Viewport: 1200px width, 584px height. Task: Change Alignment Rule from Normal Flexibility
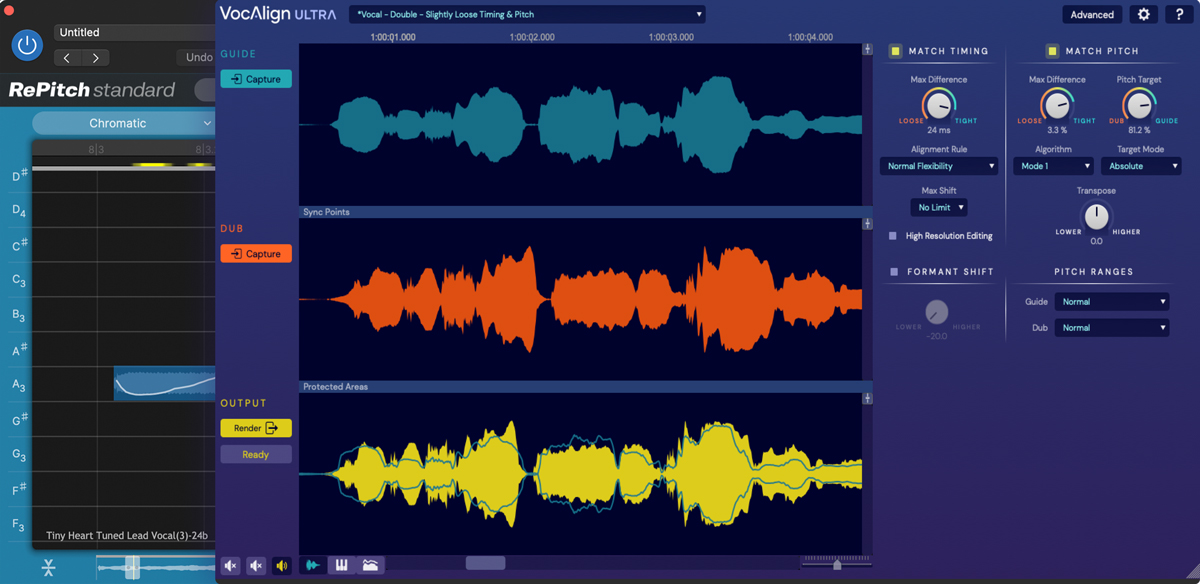[938, 165]
